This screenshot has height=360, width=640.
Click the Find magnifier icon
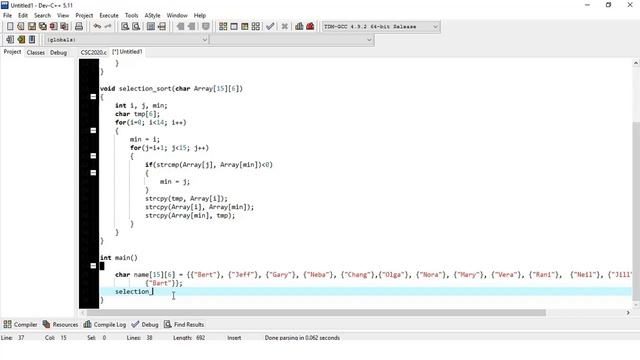(x=125, y=27)
